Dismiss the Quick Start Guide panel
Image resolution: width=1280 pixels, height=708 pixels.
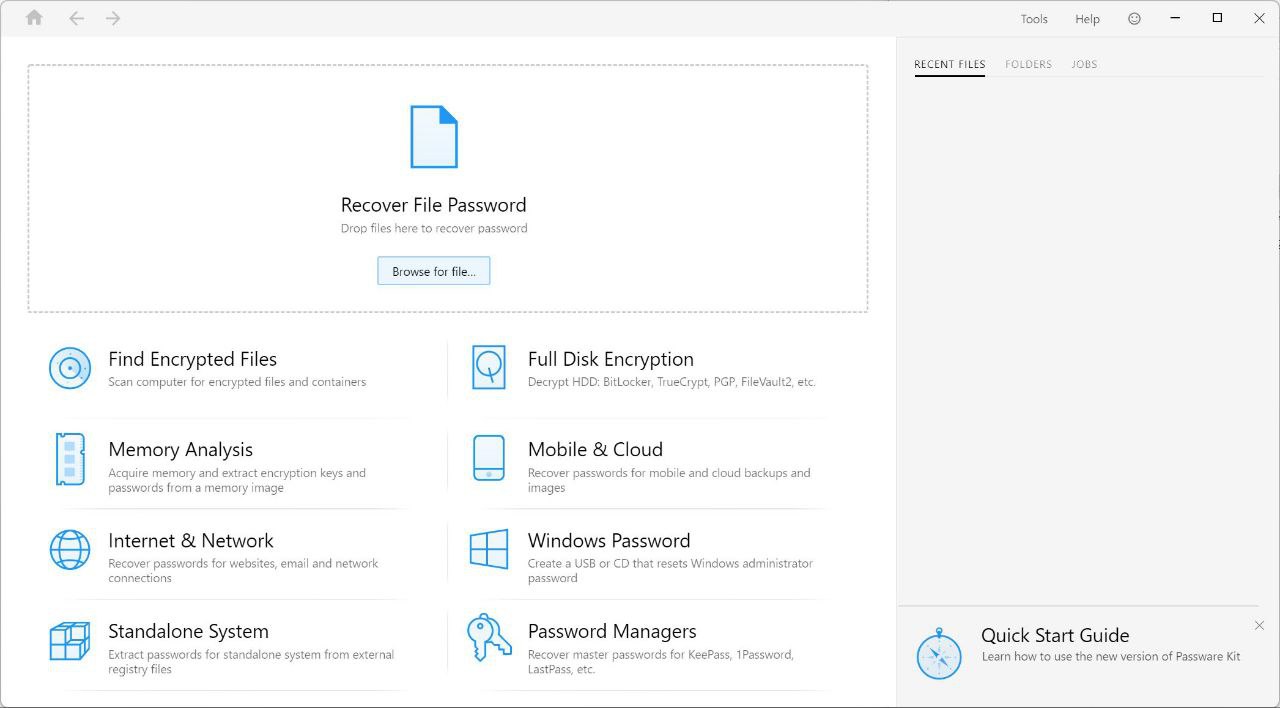click(x=1259, y=625)
